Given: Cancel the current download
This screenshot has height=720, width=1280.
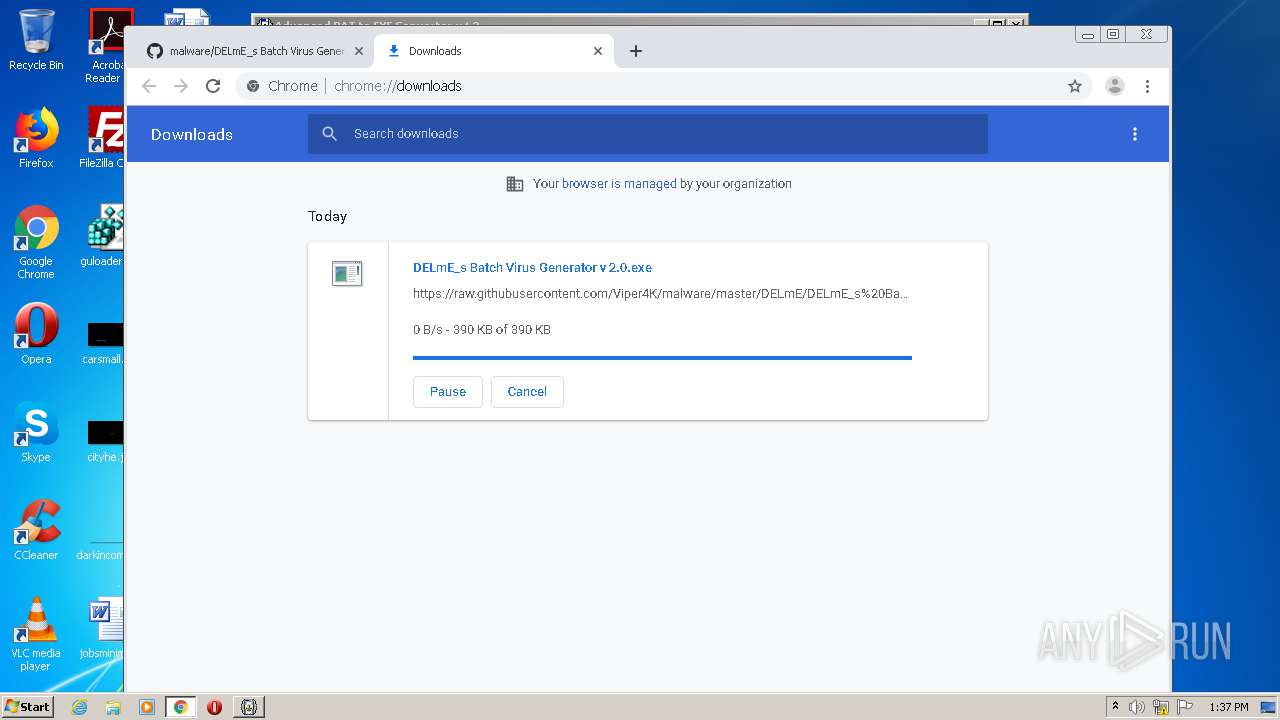Looking at the screenshot, I should (x=527, y=392).
